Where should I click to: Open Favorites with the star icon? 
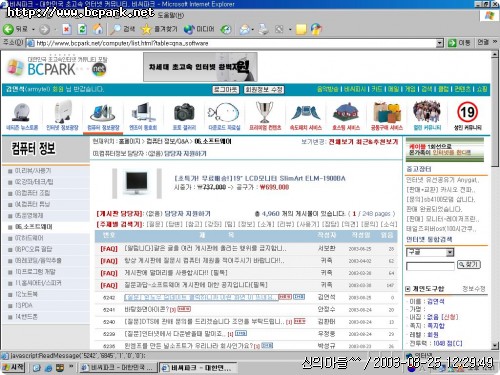(146, 29)
